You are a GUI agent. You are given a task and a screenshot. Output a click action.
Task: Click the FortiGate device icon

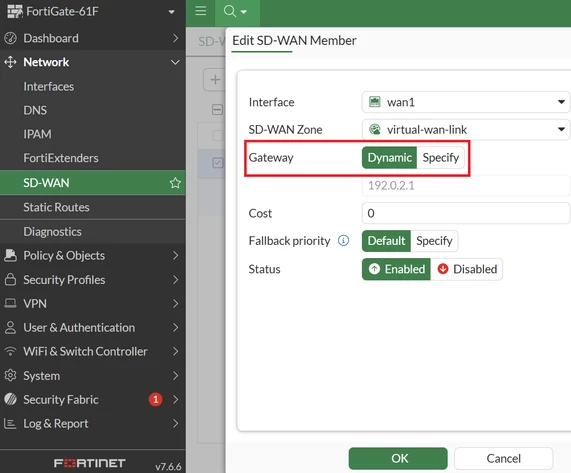[15, 12]
